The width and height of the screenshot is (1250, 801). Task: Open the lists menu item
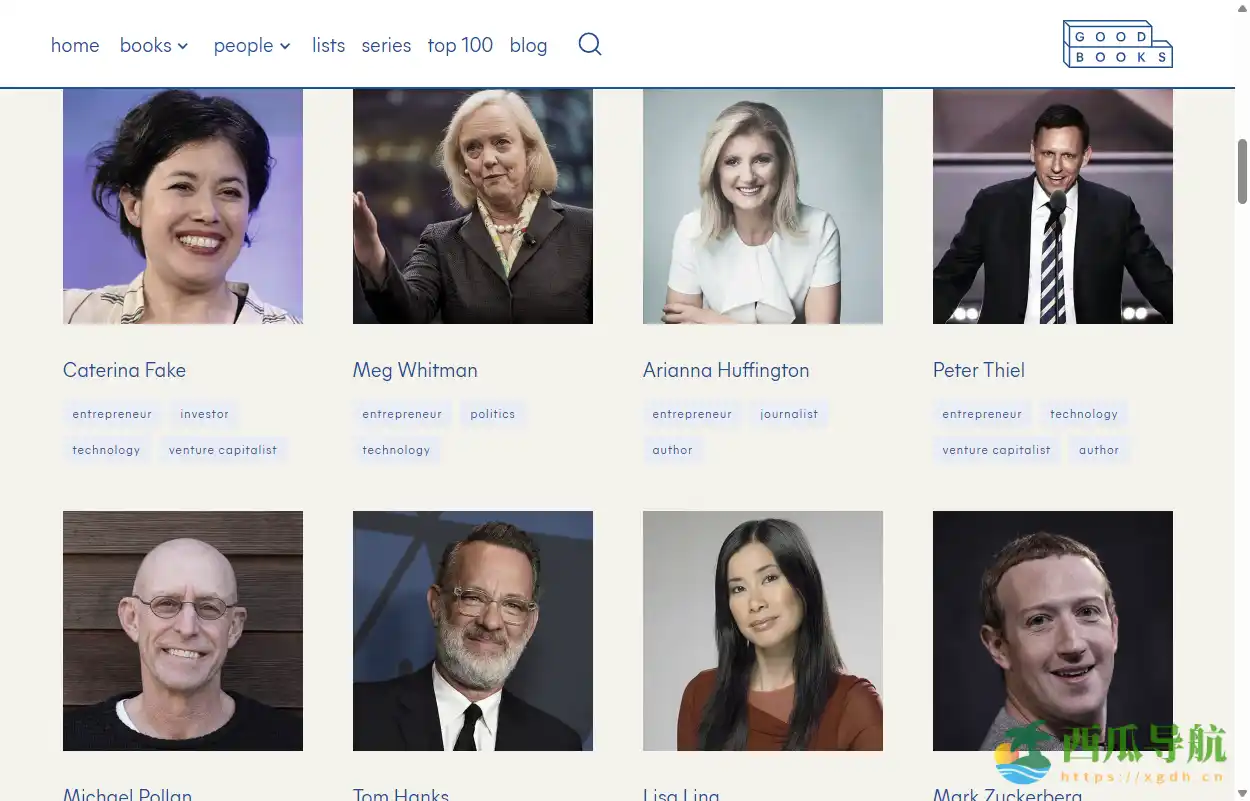[x=328, y=45]
